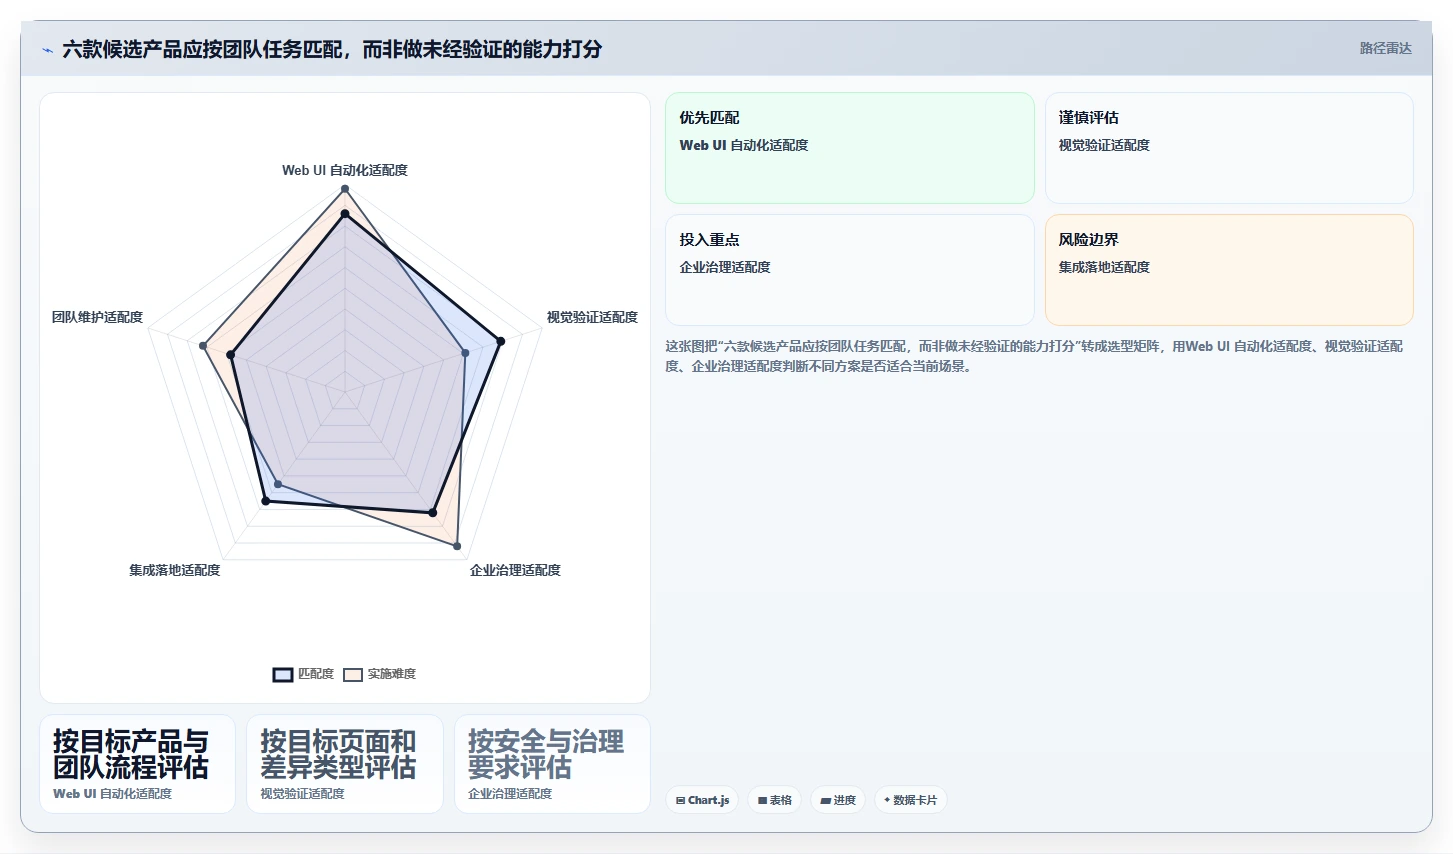Screen dimensions: 1453x854
Task: Open the 风险边界 card
Action: (1229, 270)
